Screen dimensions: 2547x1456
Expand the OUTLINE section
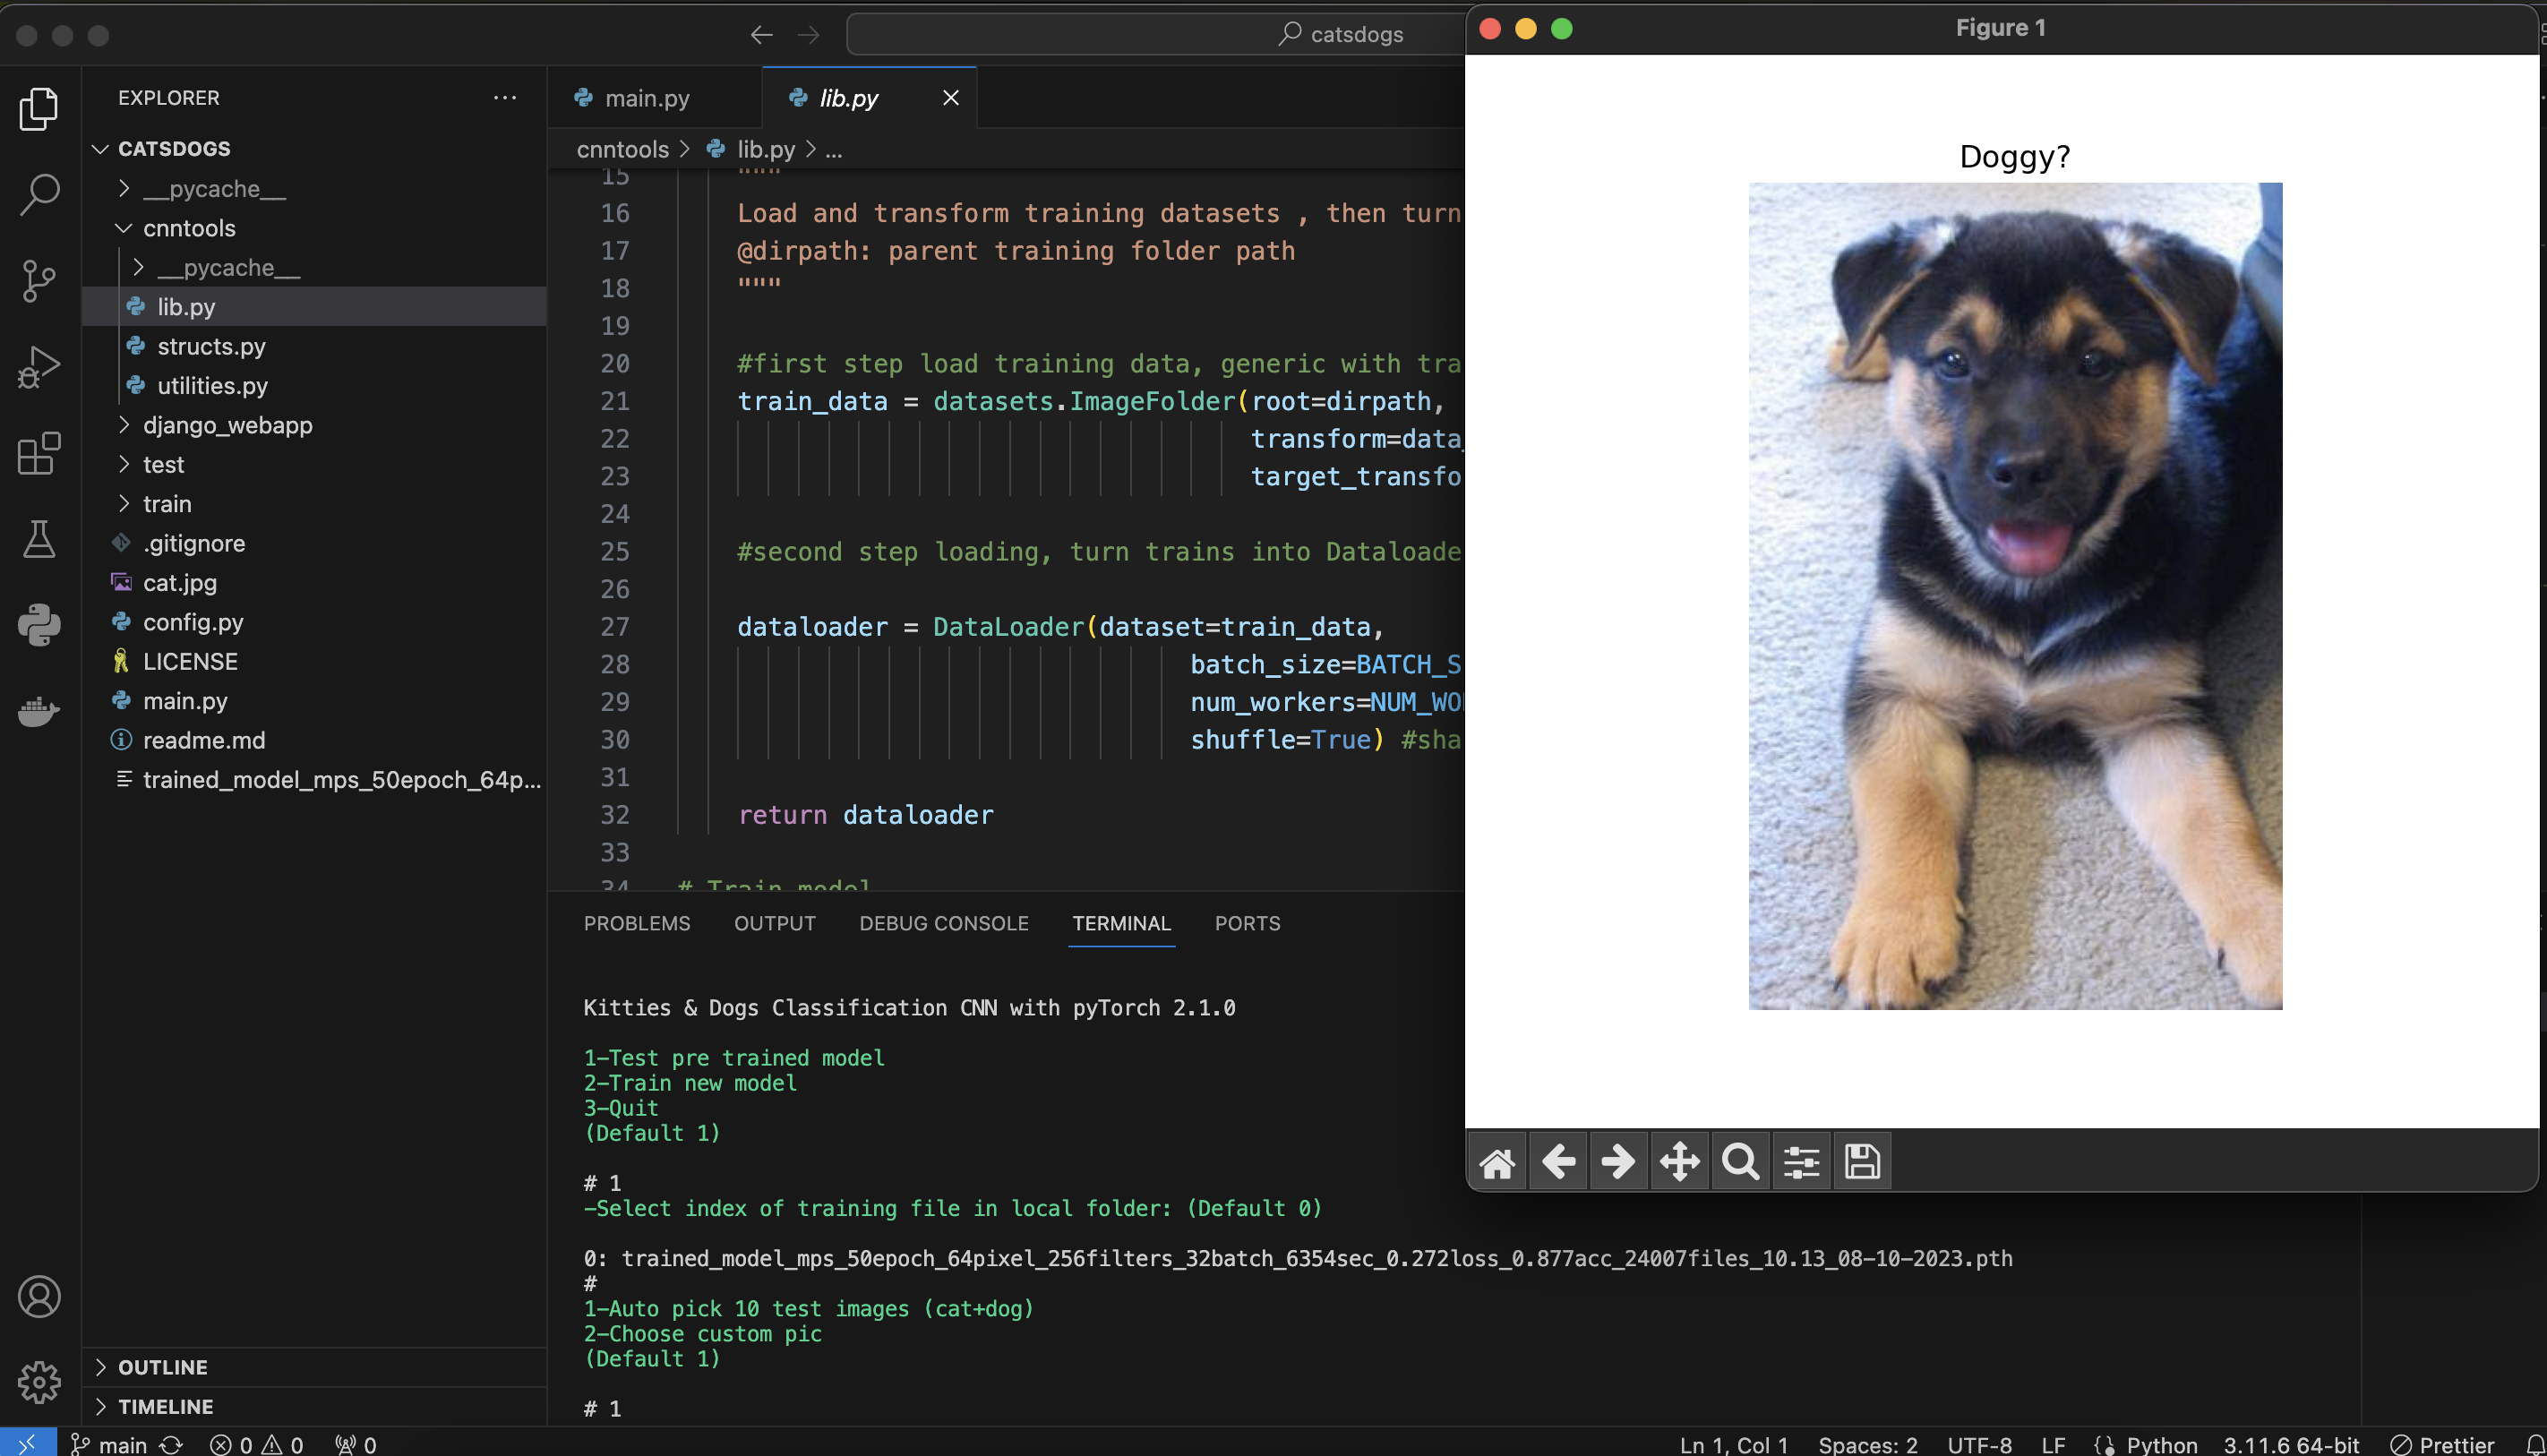tap(162, 1367)
